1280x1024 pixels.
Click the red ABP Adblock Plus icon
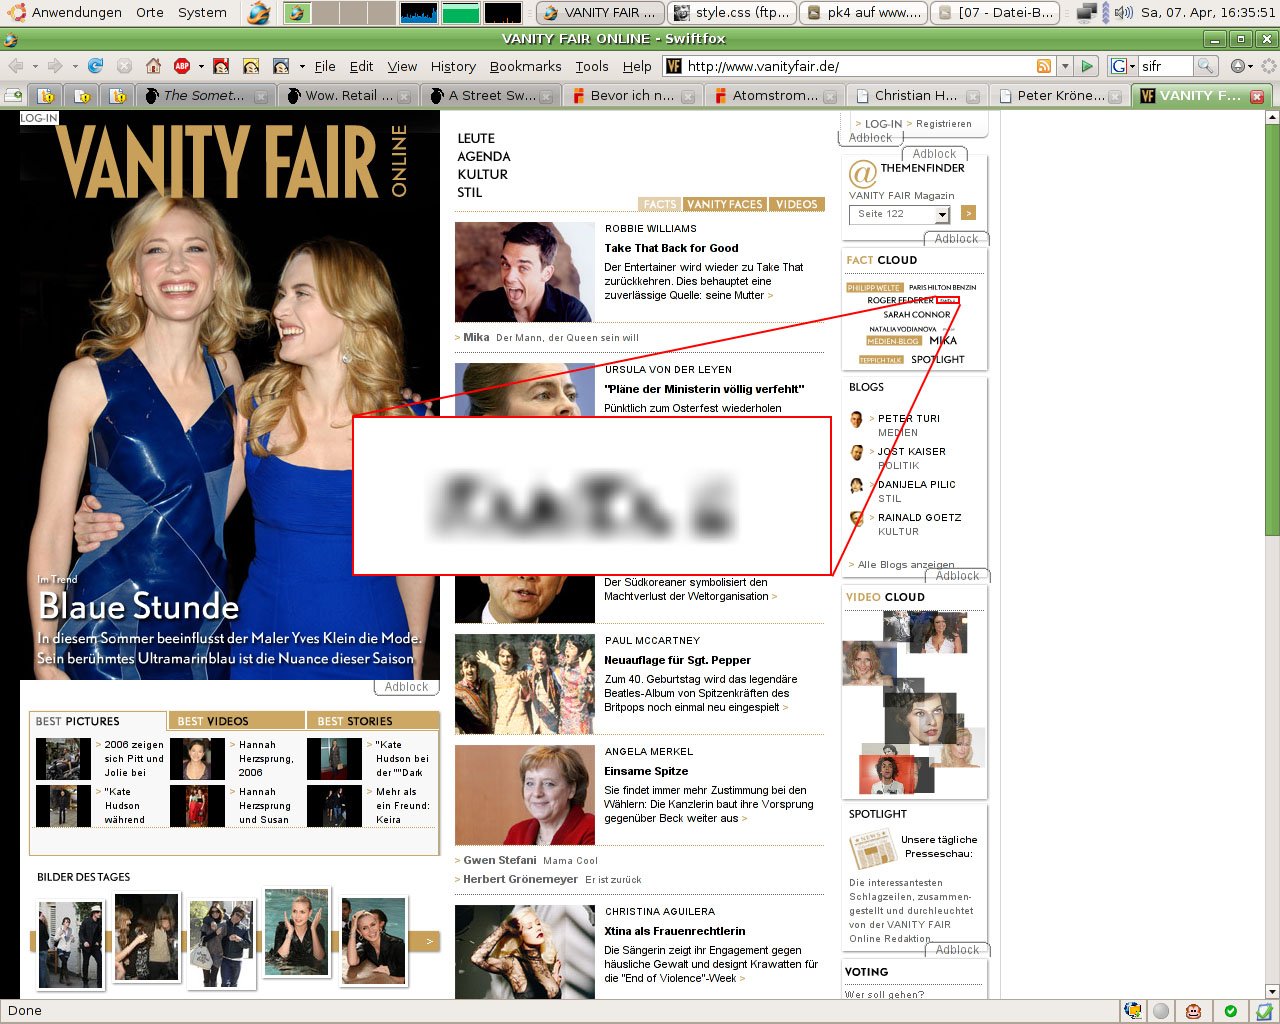182,66
